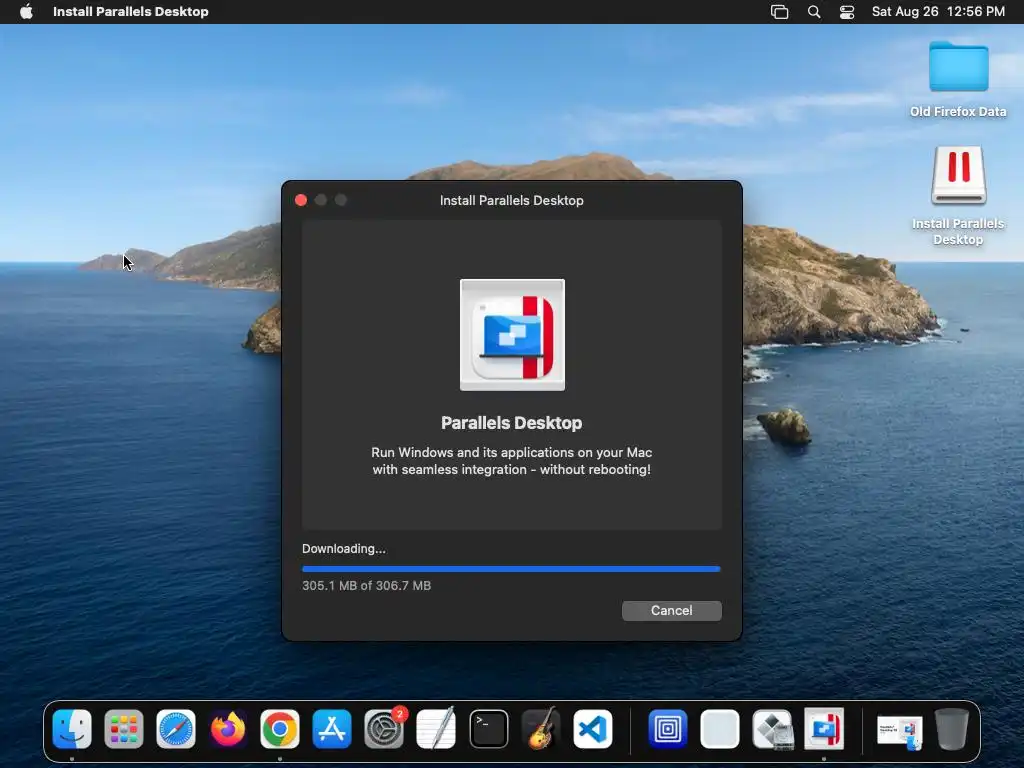
Task: Click the blue download progress bar
Action: click(511, 569)
